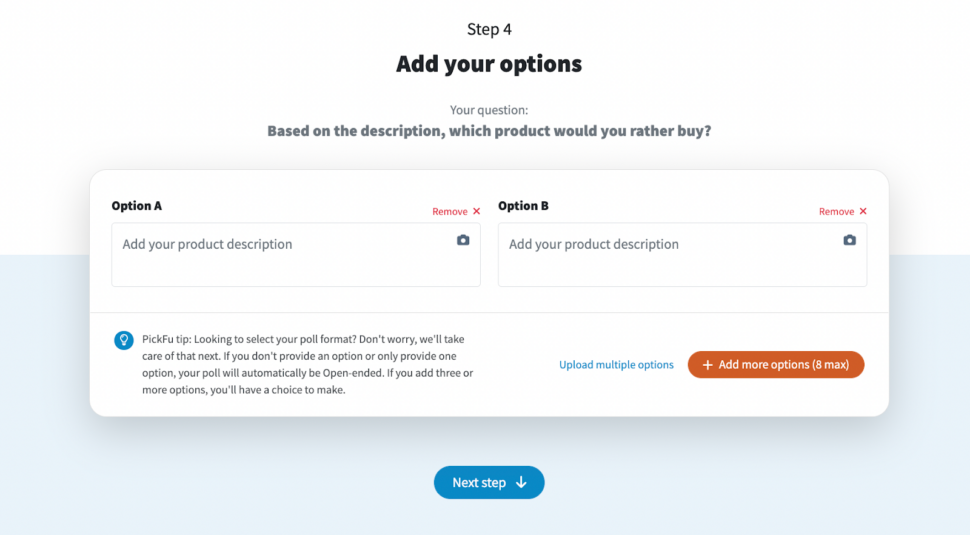The image size is (970, 535).
Task: Click the down arrow on Next step
Action: click(521, 483)
